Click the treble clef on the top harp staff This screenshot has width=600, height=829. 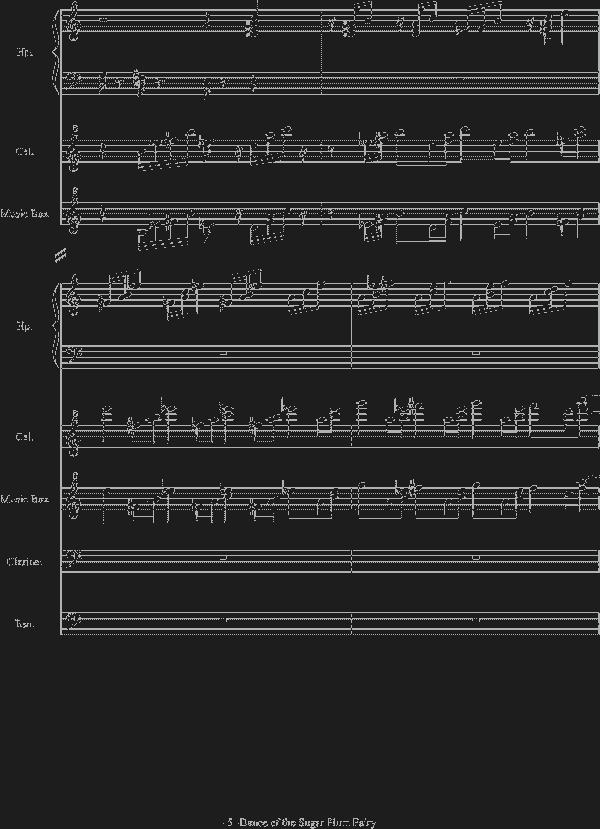[71, 18]
